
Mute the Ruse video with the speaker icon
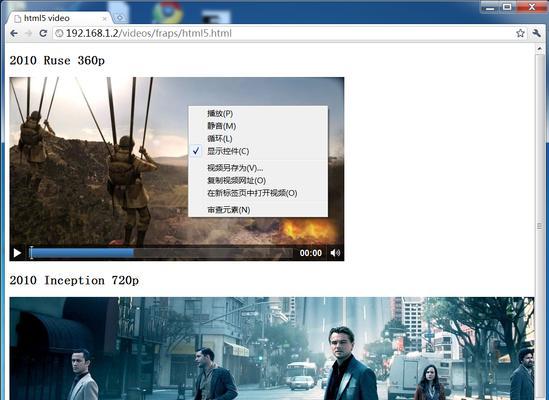pos(335,253)
